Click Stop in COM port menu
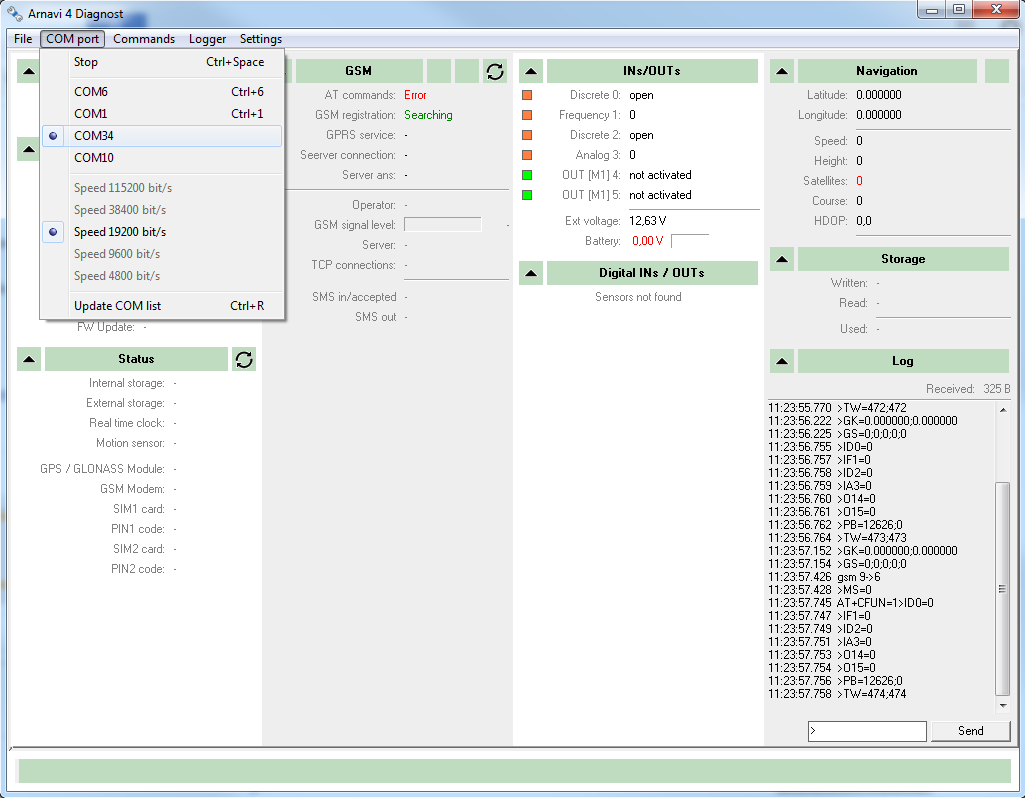 point(162,62)
